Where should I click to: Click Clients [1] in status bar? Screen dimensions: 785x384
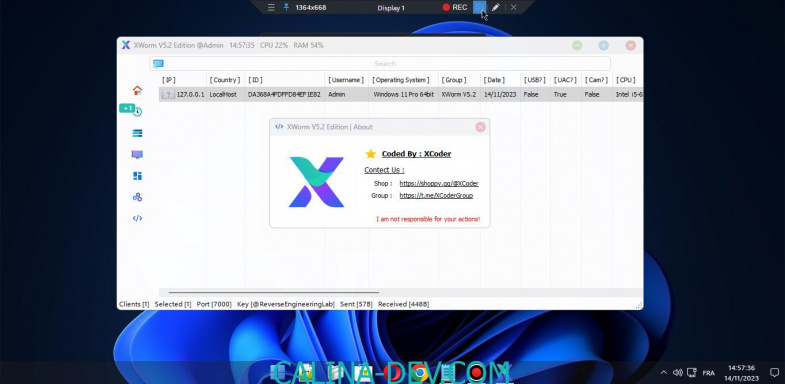pos(134,304)
